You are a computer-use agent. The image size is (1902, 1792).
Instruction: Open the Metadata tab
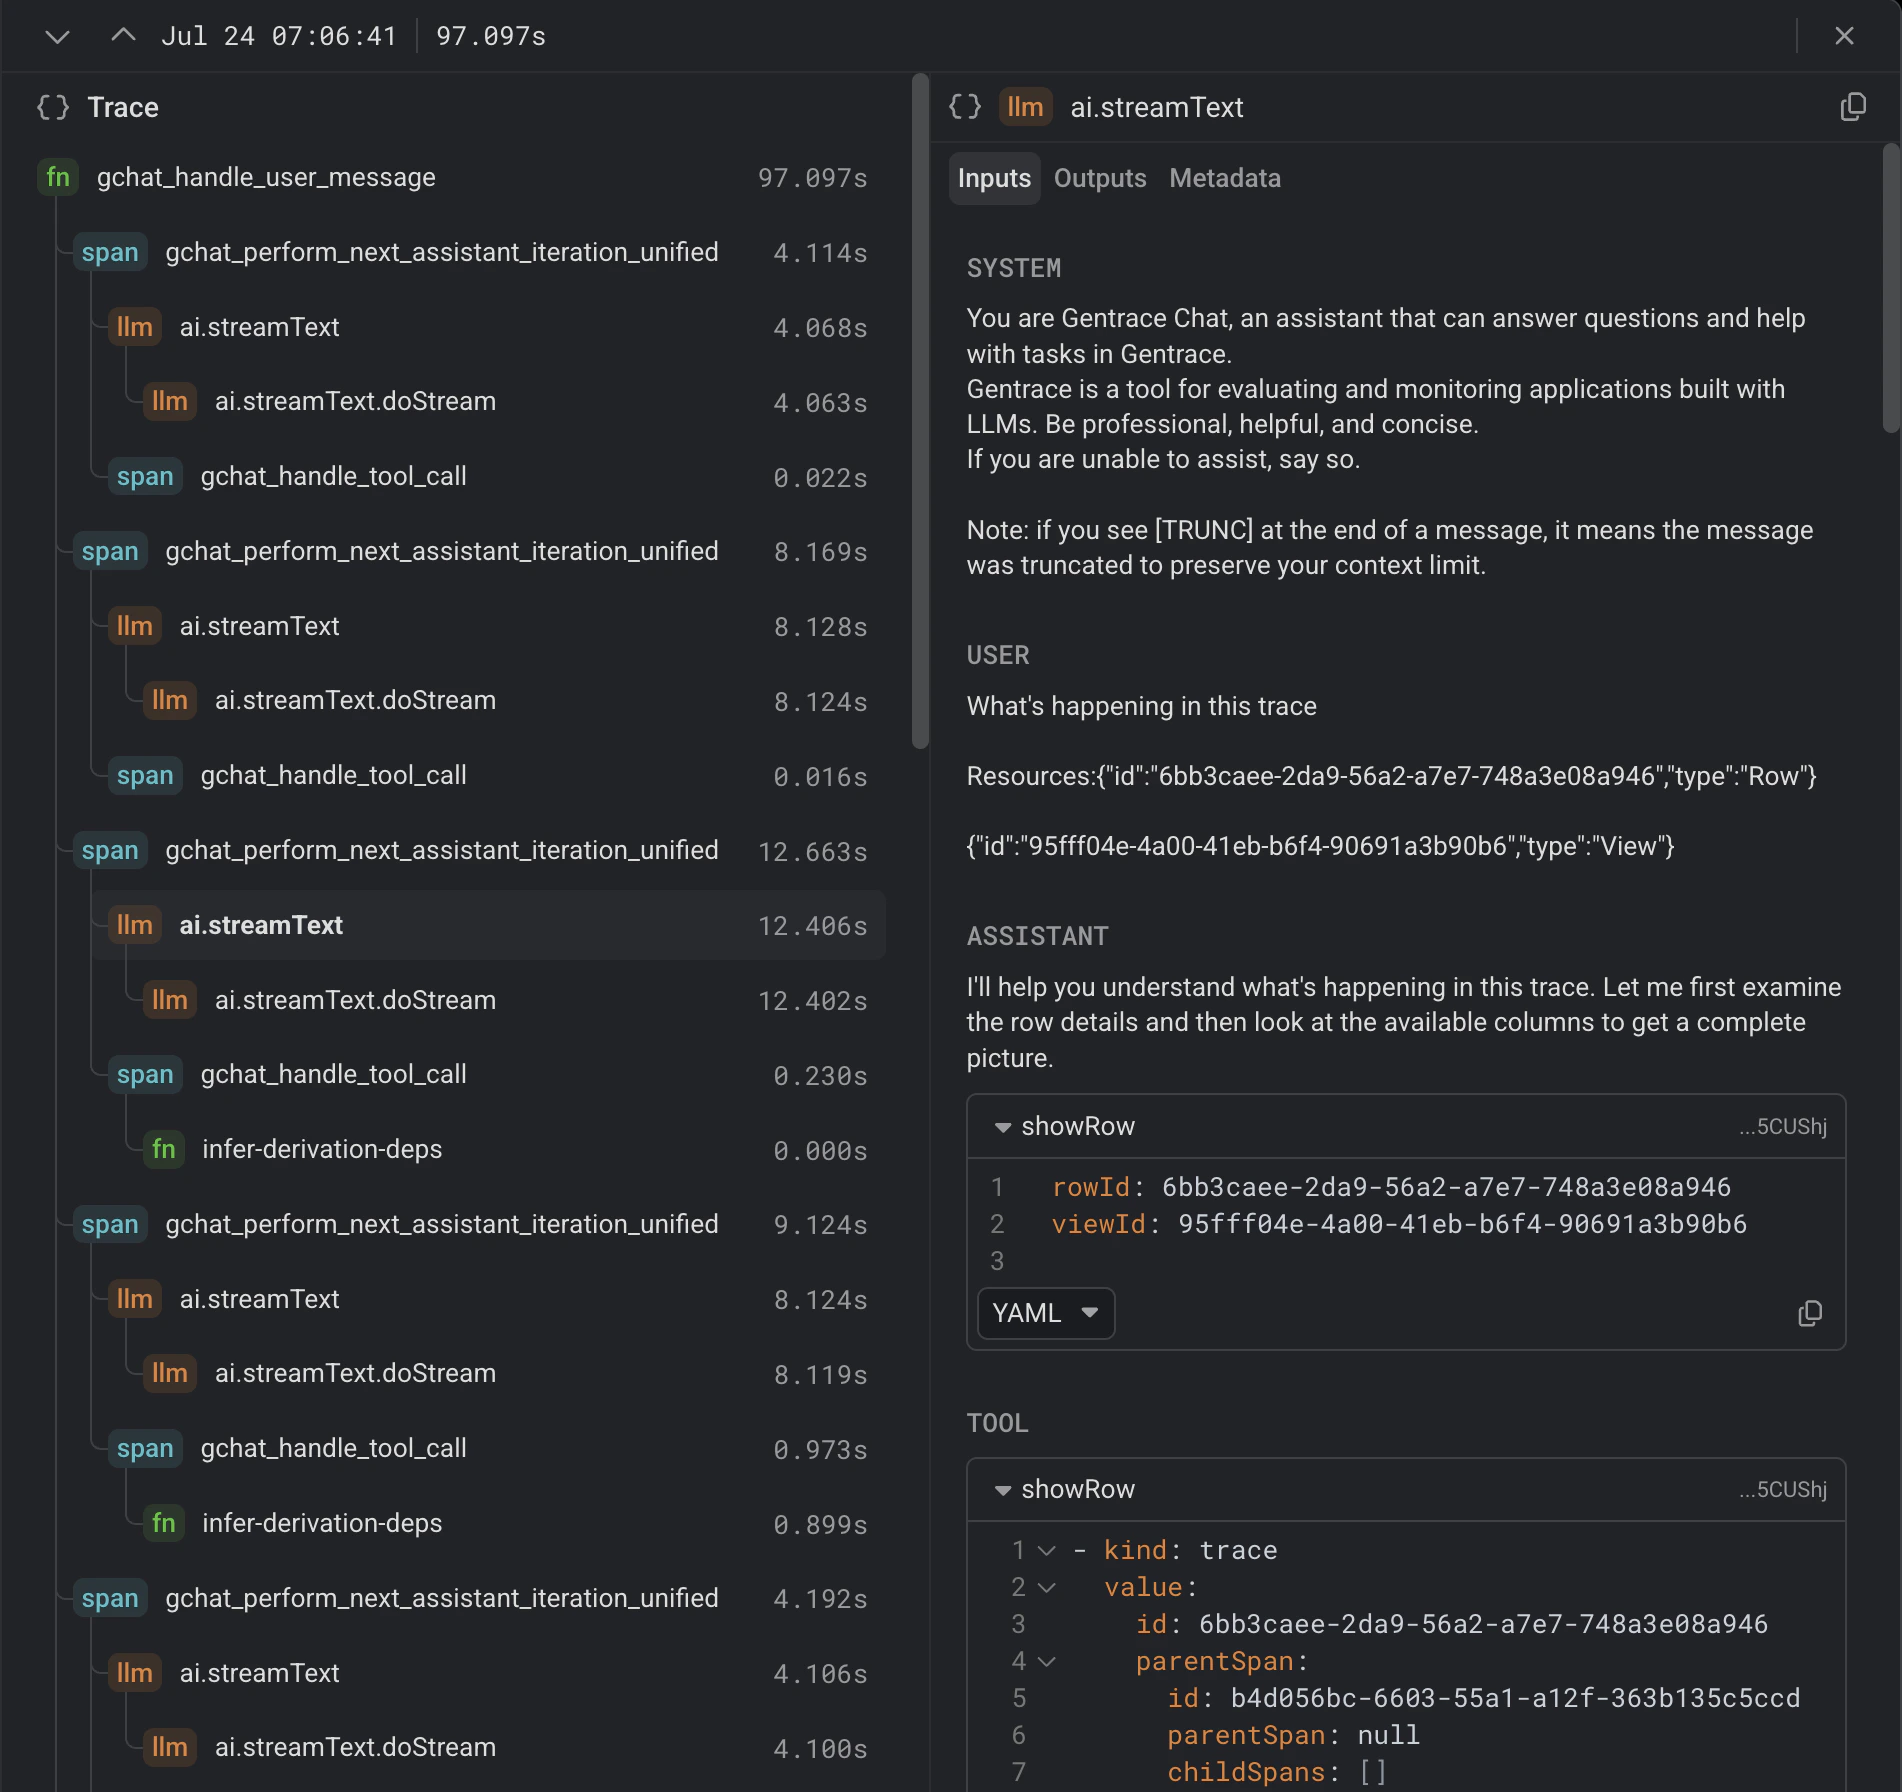tap(1225, 178)
